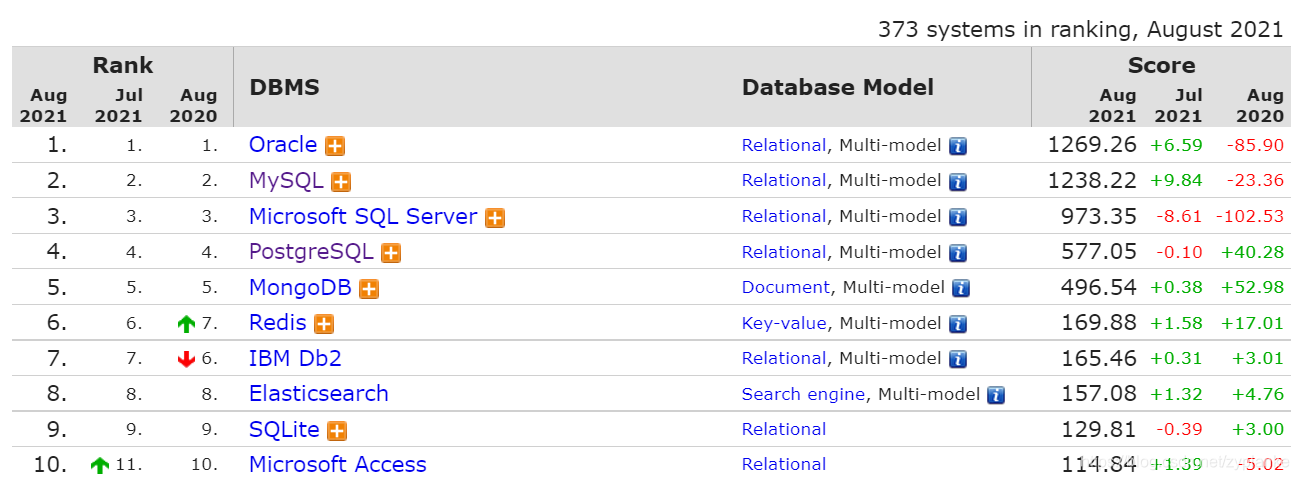The height and width of the screenshot is (480, 1299).
Task: Click the Key-value model link for Redis
Action: coord(784,323)
